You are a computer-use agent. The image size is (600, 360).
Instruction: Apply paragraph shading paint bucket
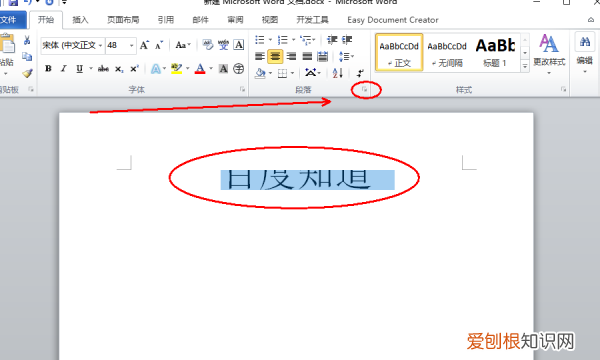pyautogui.click(x=260, y=73)
